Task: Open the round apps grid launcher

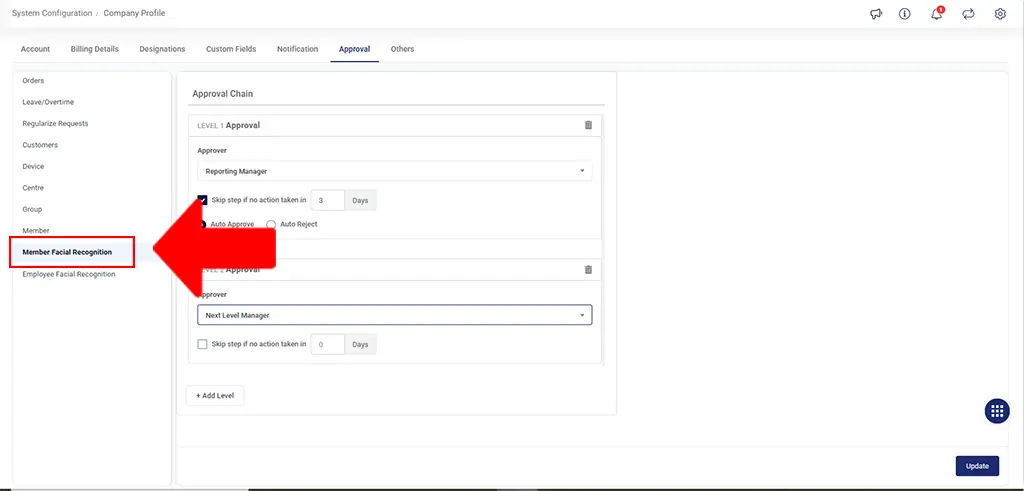Action: (997, 411)
